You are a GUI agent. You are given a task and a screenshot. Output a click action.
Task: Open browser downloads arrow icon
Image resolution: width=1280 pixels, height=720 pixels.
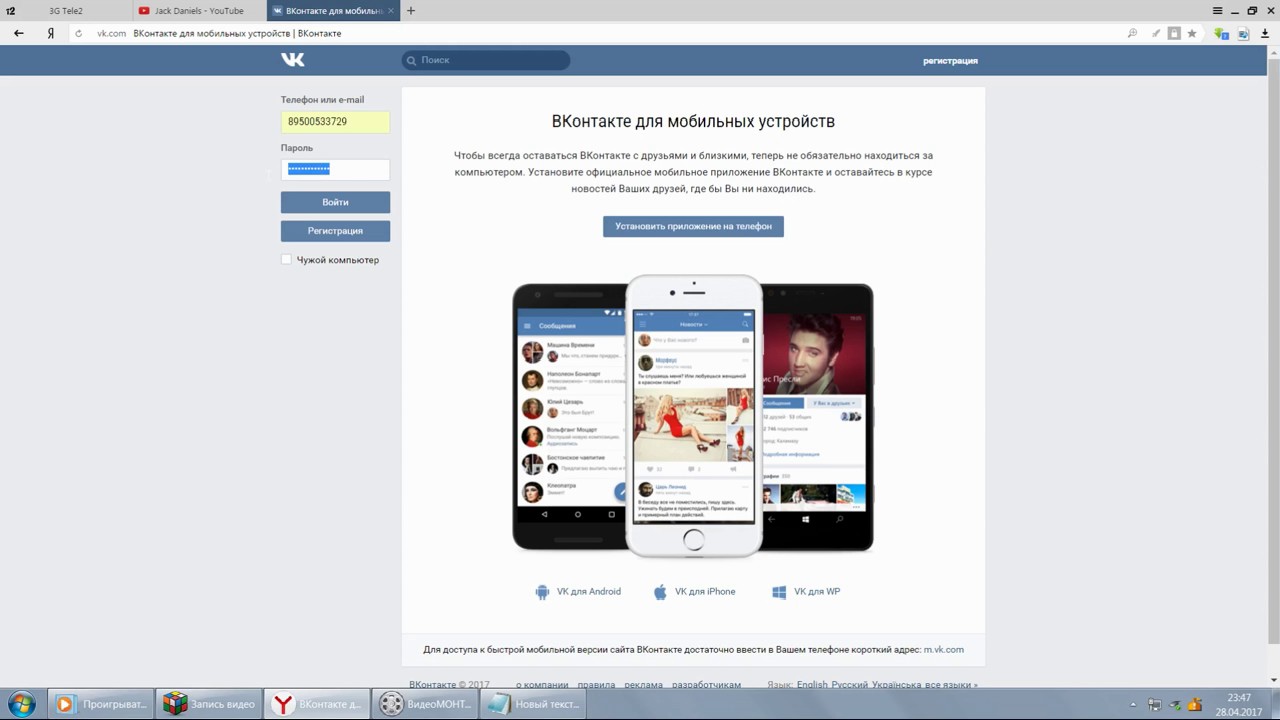[1264, 33]
